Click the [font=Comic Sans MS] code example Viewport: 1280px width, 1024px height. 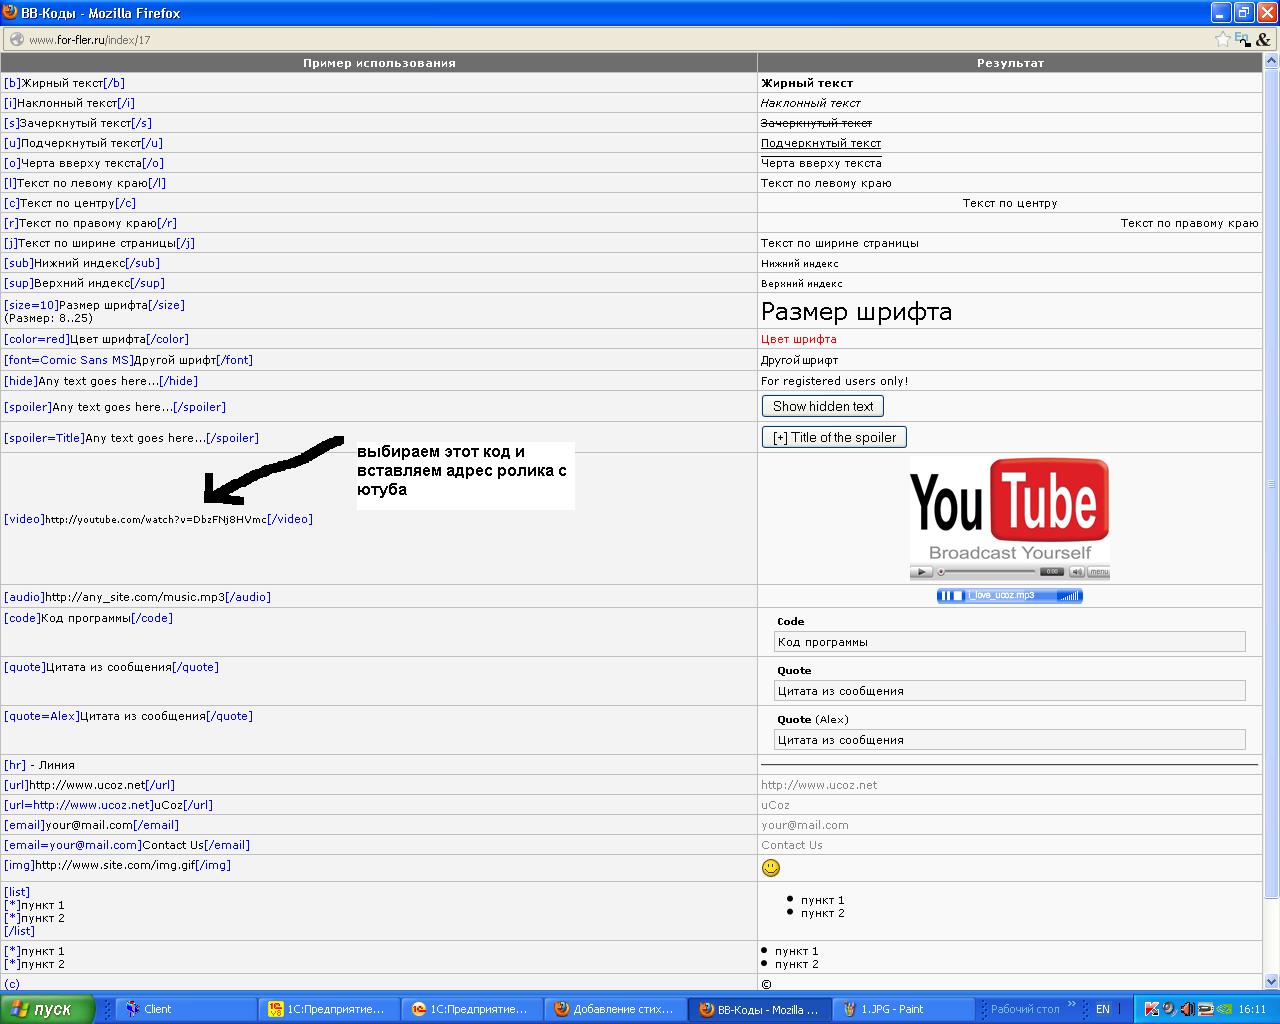click(x=129, y=360)
